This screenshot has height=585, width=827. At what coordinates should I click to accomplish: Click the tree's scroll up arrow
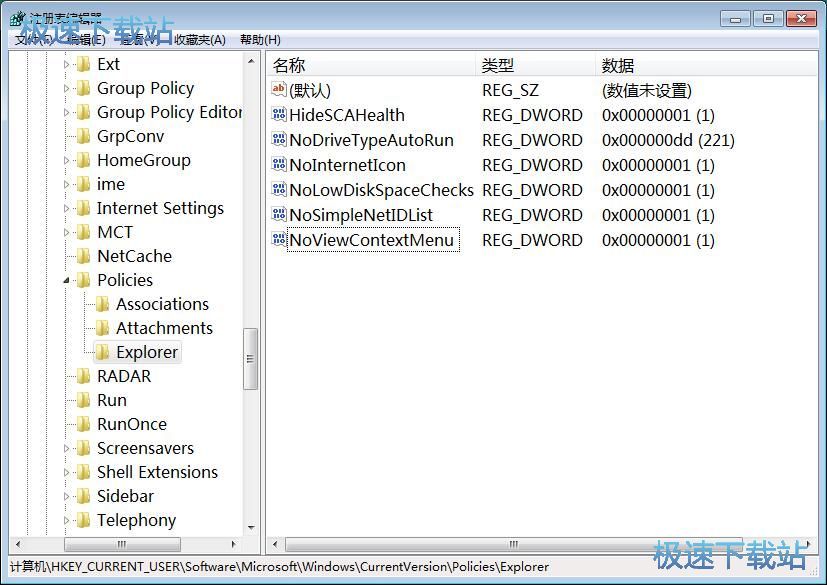click(251, 62)
